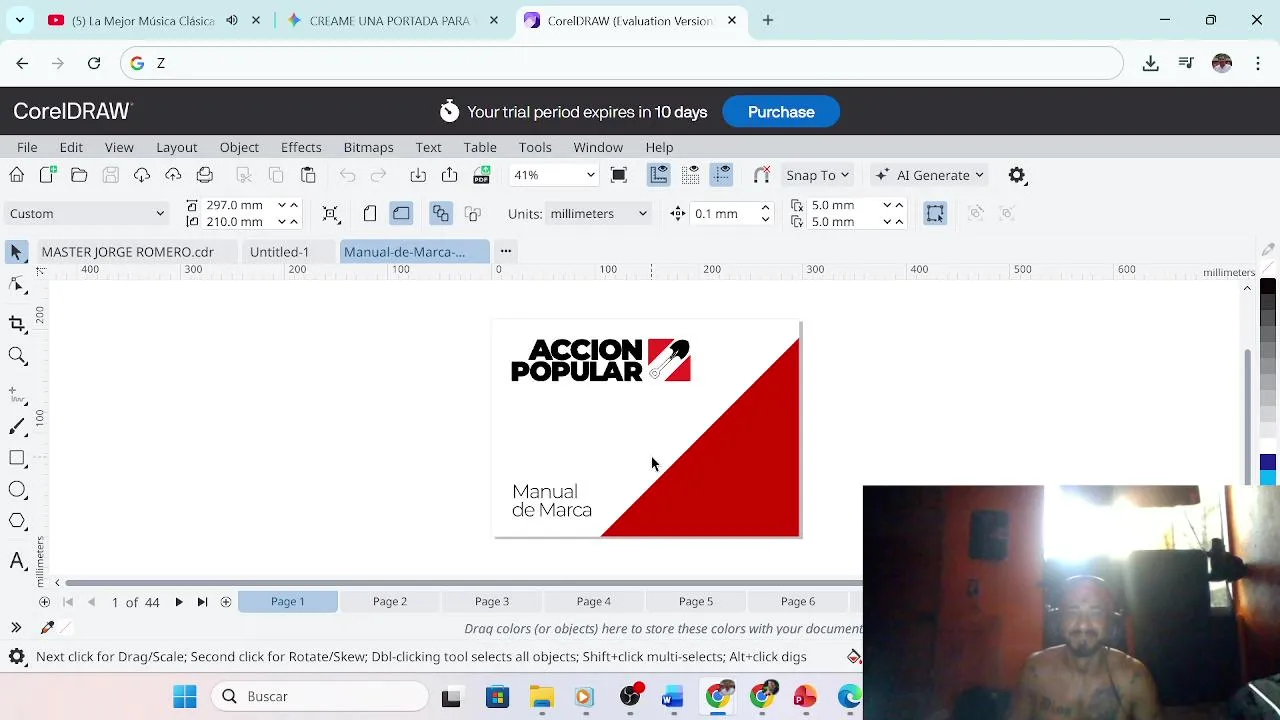
Task: Increase page width 297.0 mm stepper
Action: pyautogui.click(x=294, y=205)
